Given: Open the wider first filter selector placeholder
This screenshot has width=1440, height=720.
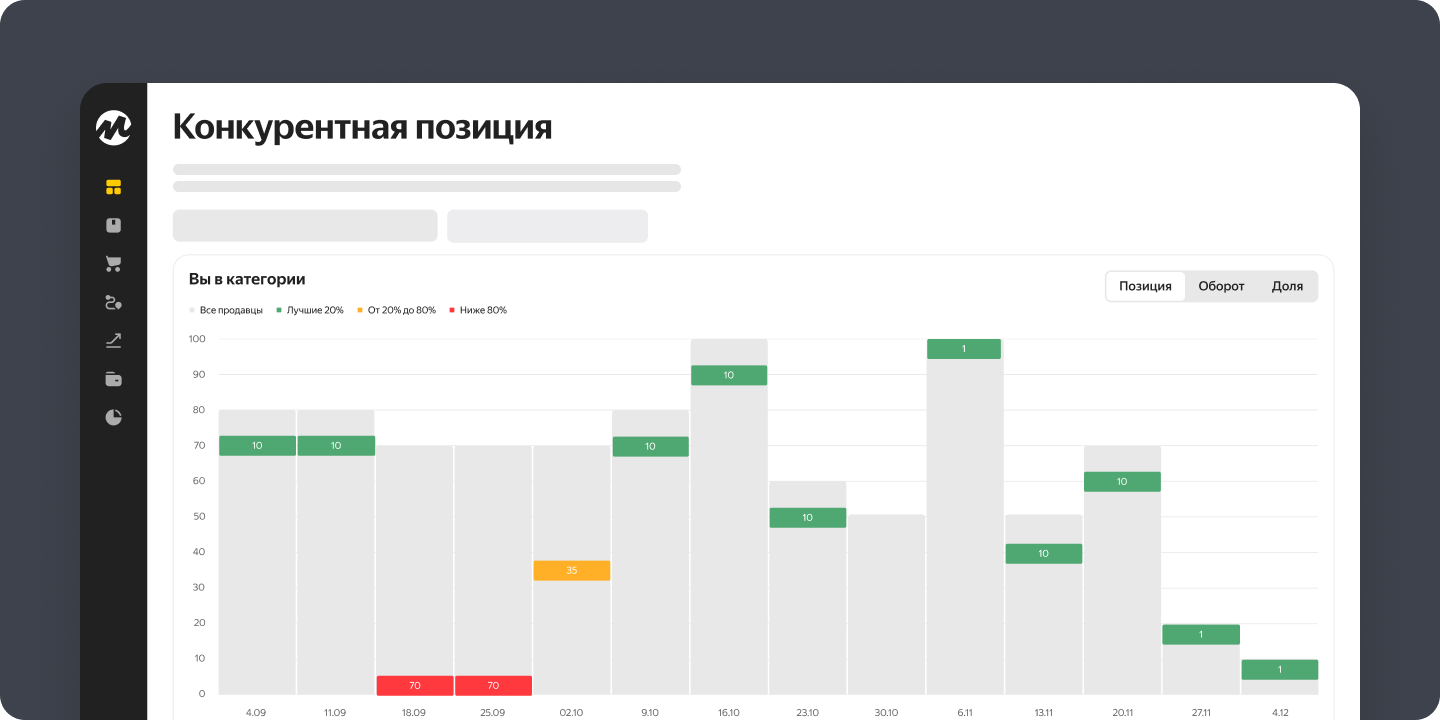Looking at the screenshot, I should [x=305, y=226].
